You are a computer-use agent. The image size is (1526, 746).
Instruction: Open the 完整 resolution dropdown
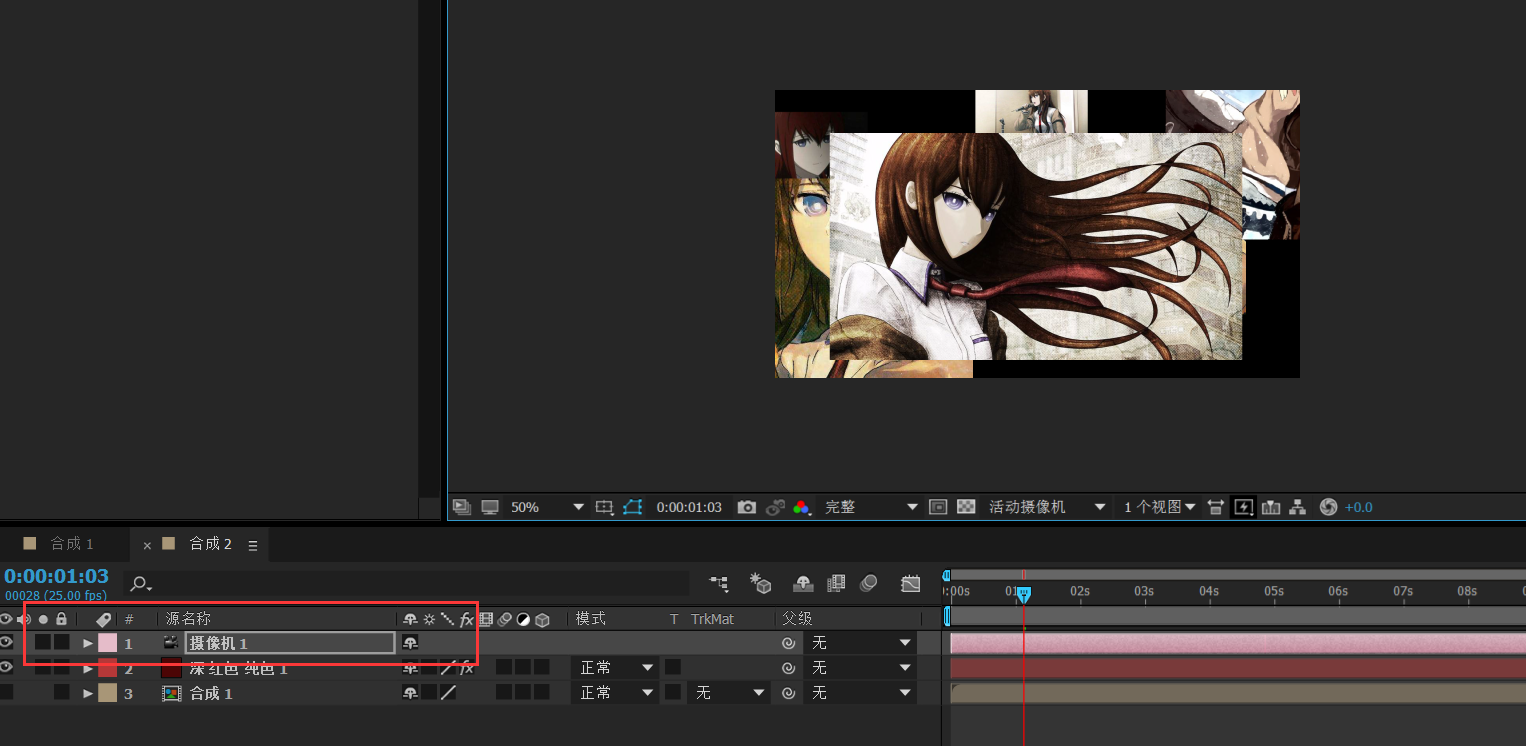click(870, 507)
